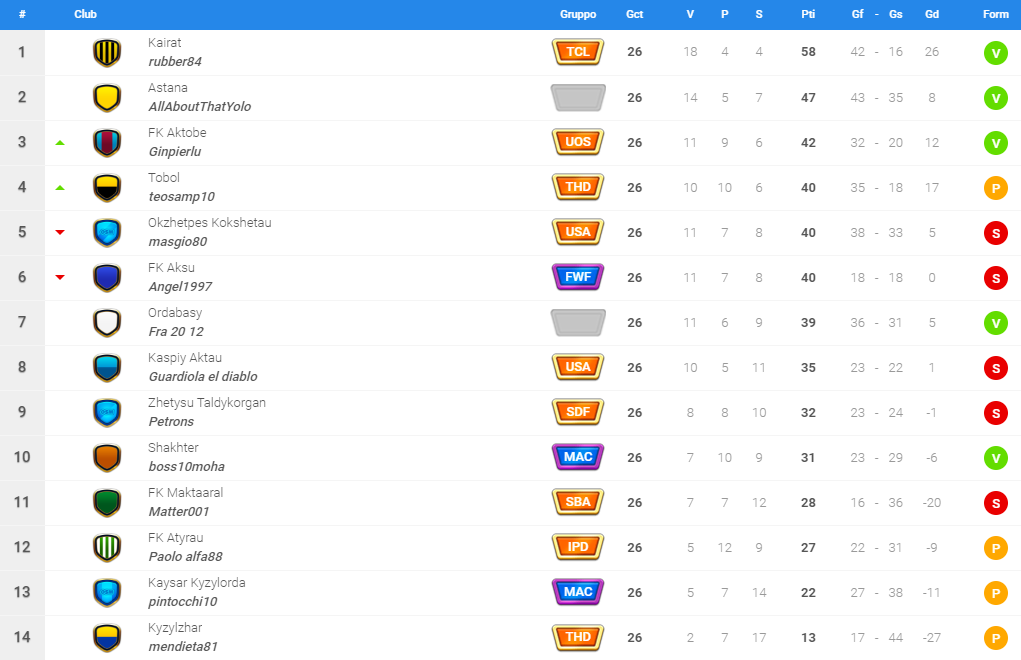The height and width of the screenshot is (660, 1021).
Task: Open manager profile rubber84
Action: 175,62
